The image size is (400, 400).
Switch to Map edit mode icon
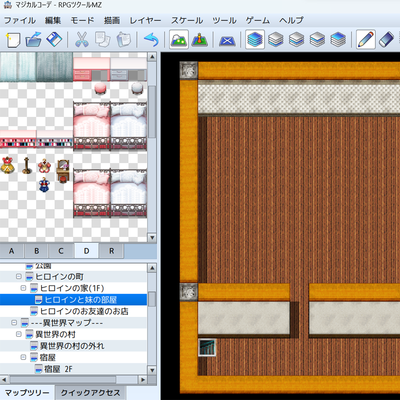179,40
